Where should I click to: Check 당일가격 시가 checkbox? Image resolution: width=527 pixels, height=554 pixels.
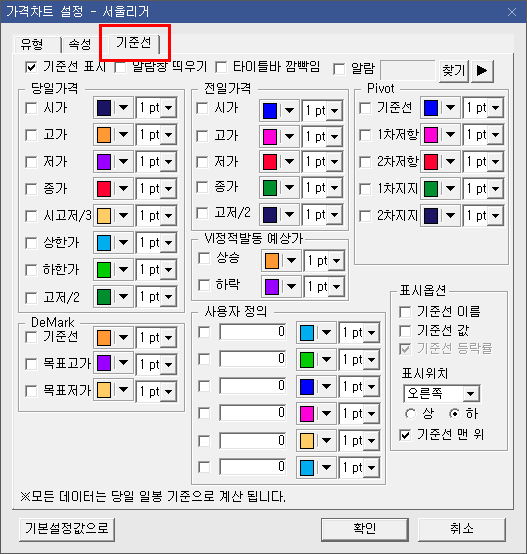[x=31, y=108]
